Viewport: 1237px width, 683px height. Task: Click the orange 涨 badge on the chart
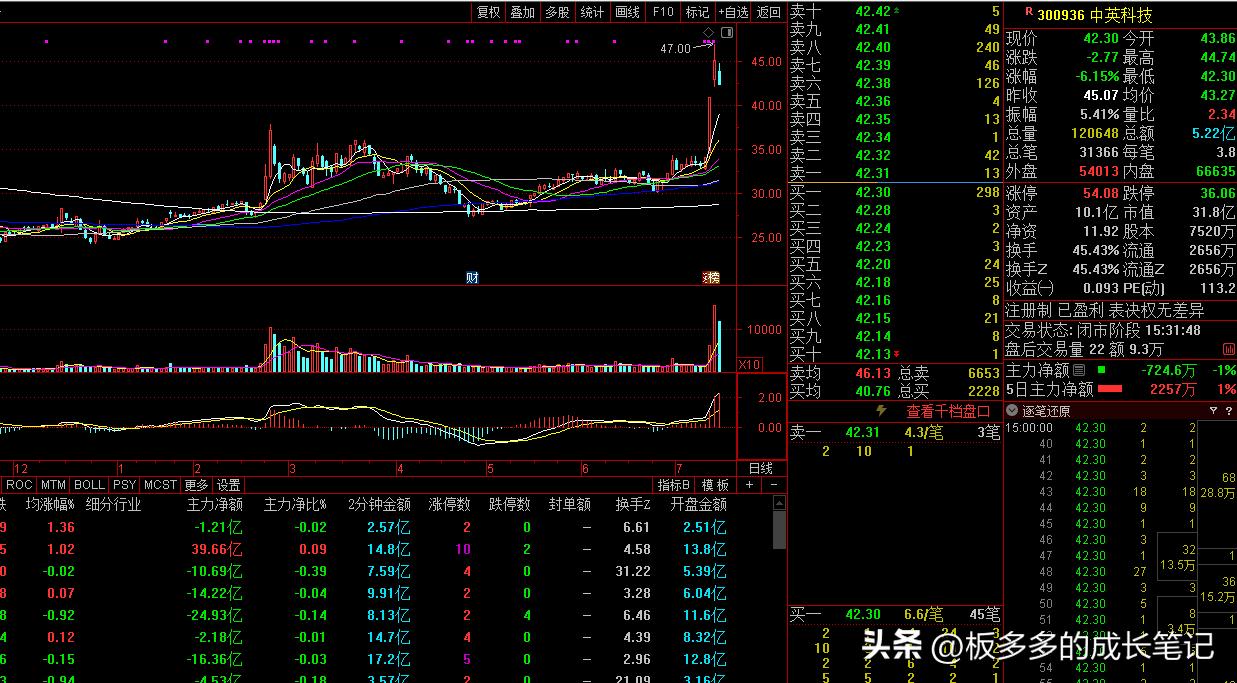(710, 277)
